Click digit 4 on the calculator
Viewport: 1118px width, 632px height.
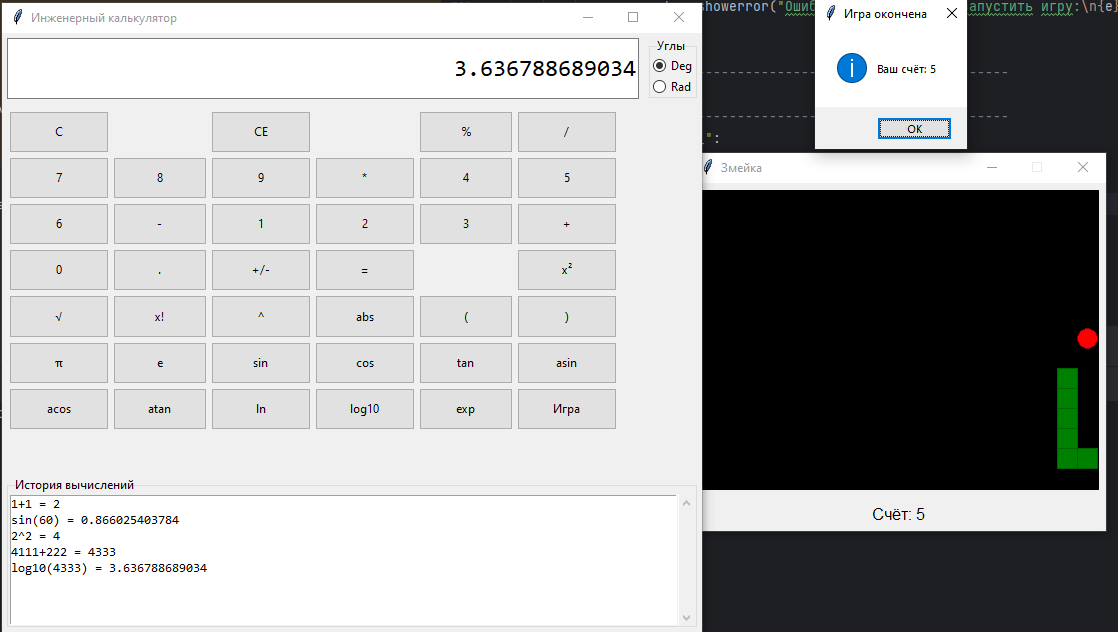coord(466,178)
